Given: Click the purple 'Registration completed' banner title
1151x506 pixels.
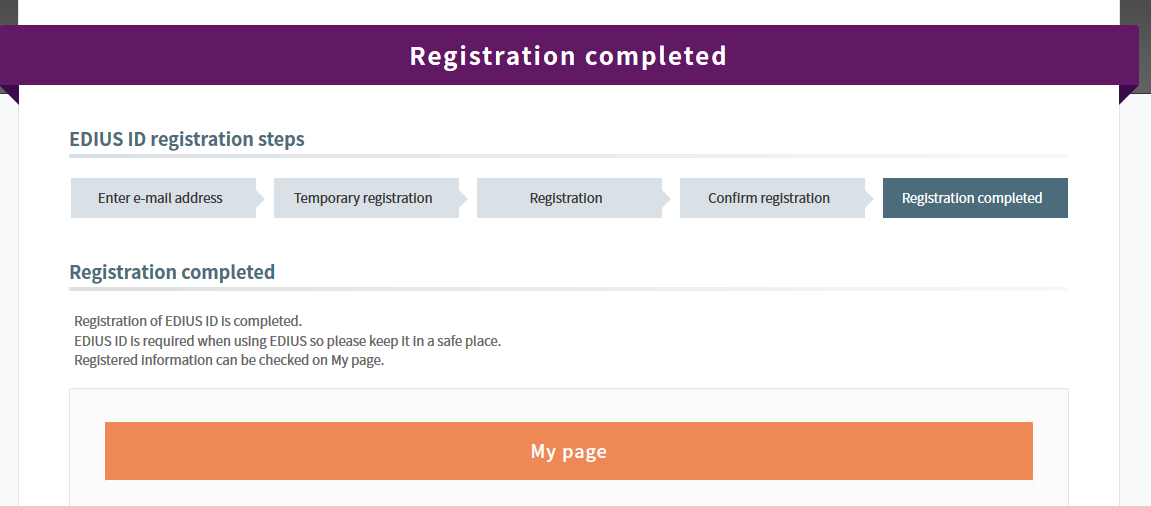Looking at the screenshot, I should (x=568, y=56).
